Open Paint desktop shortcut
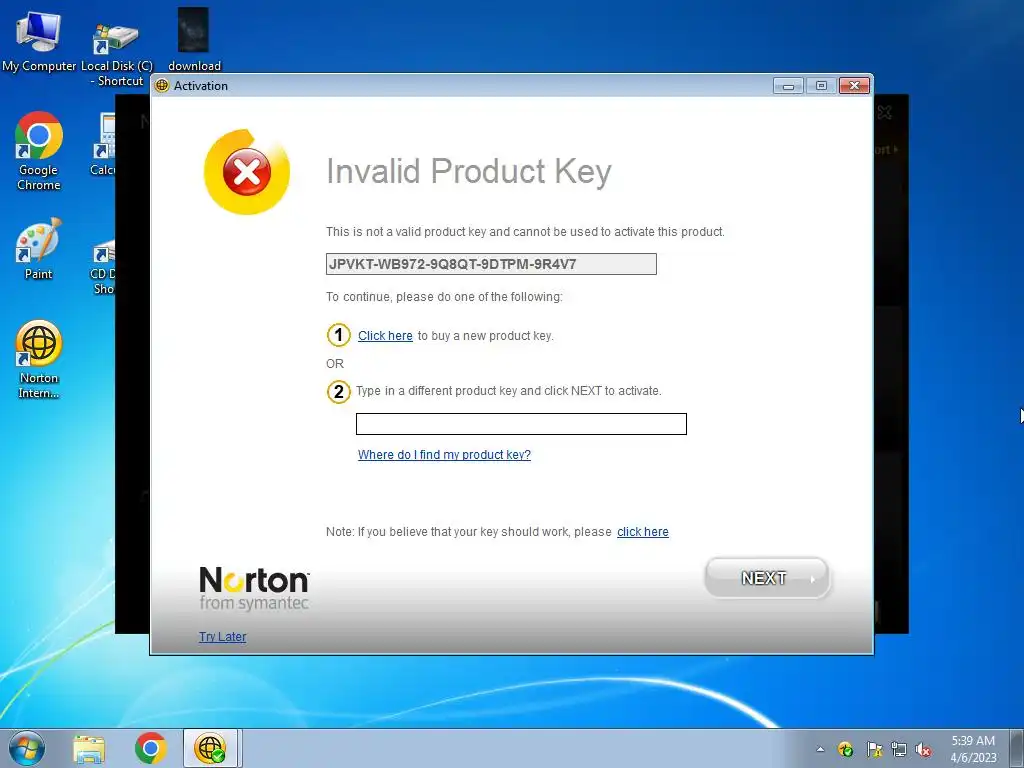The image size is (1024, 768). (39, 249)
